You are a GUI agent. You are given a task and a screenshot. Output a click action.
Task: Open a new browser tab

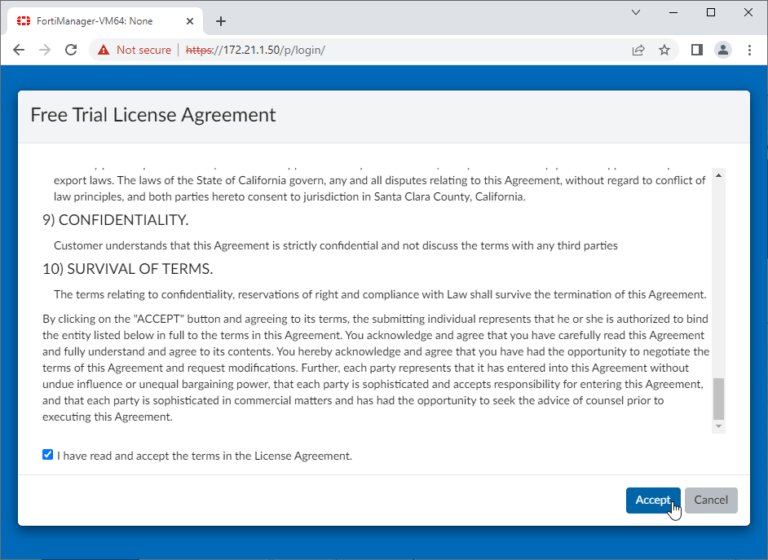click(221, 21)
